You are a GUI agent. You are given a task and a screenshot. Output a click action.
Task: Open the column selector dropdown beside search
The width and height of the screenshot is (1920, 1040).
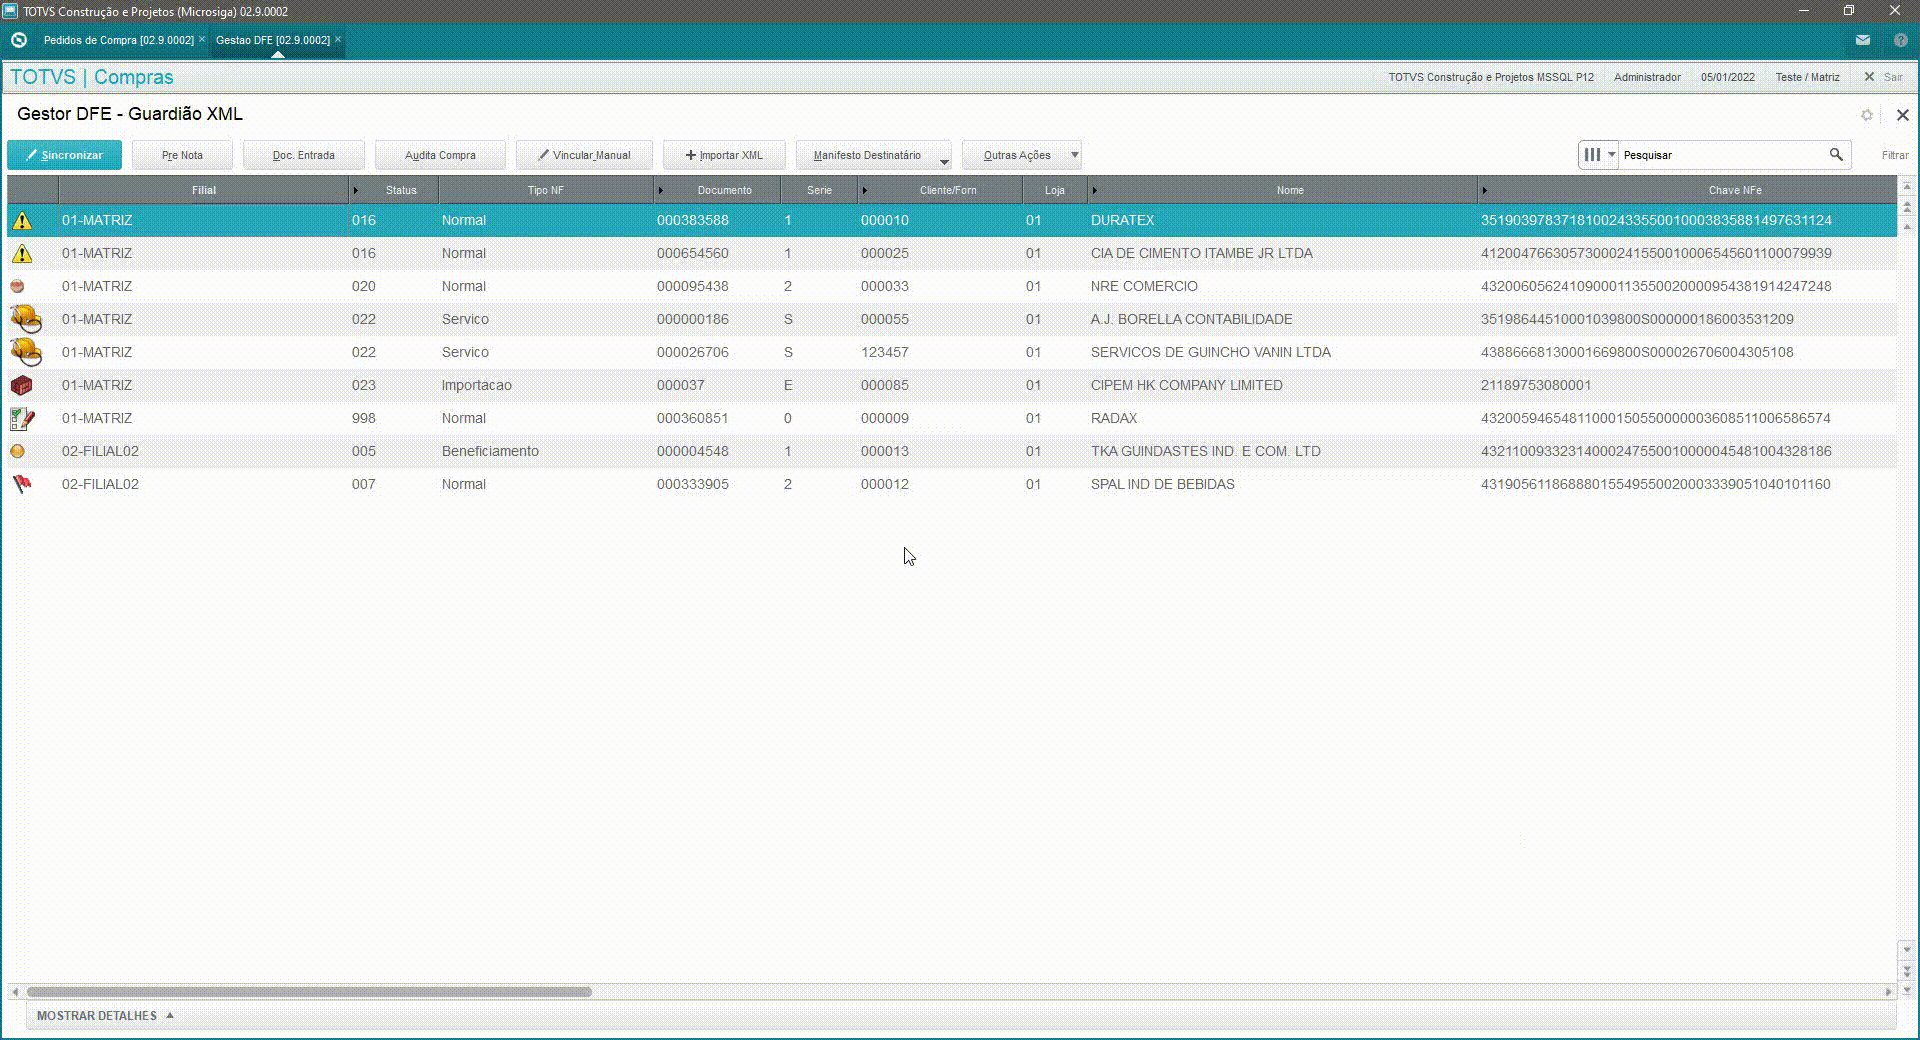tap(1599, 155)
